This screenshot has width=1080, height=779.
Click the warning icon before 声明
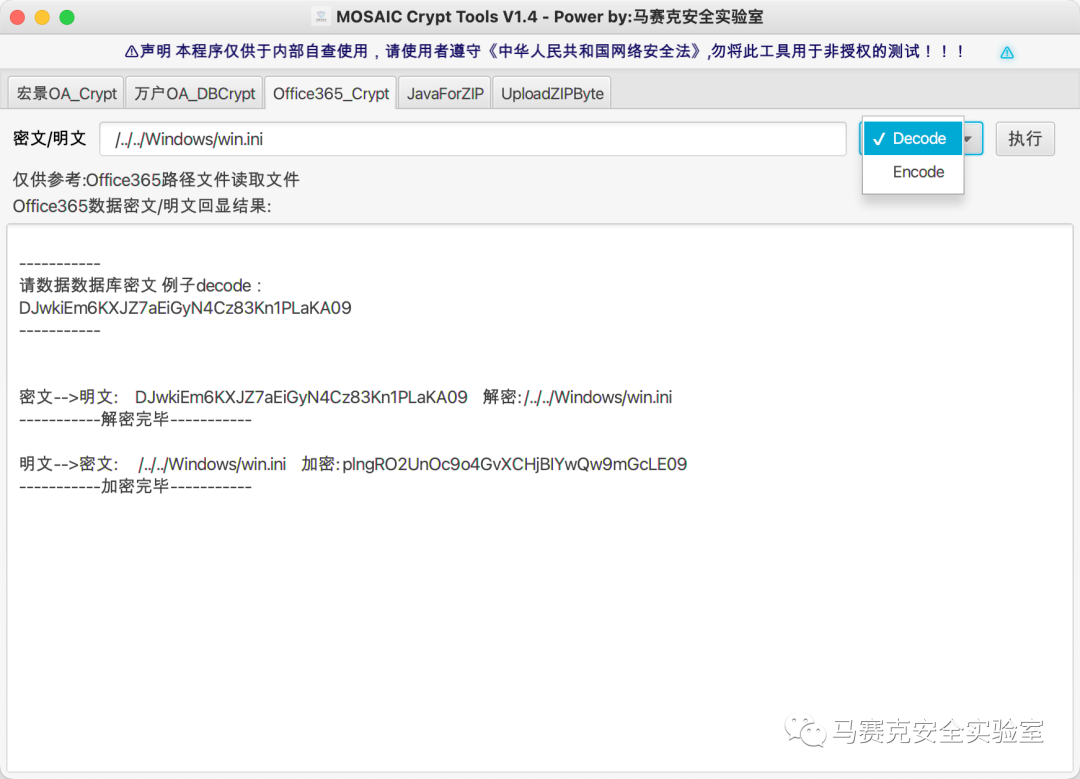pos(131,52)
